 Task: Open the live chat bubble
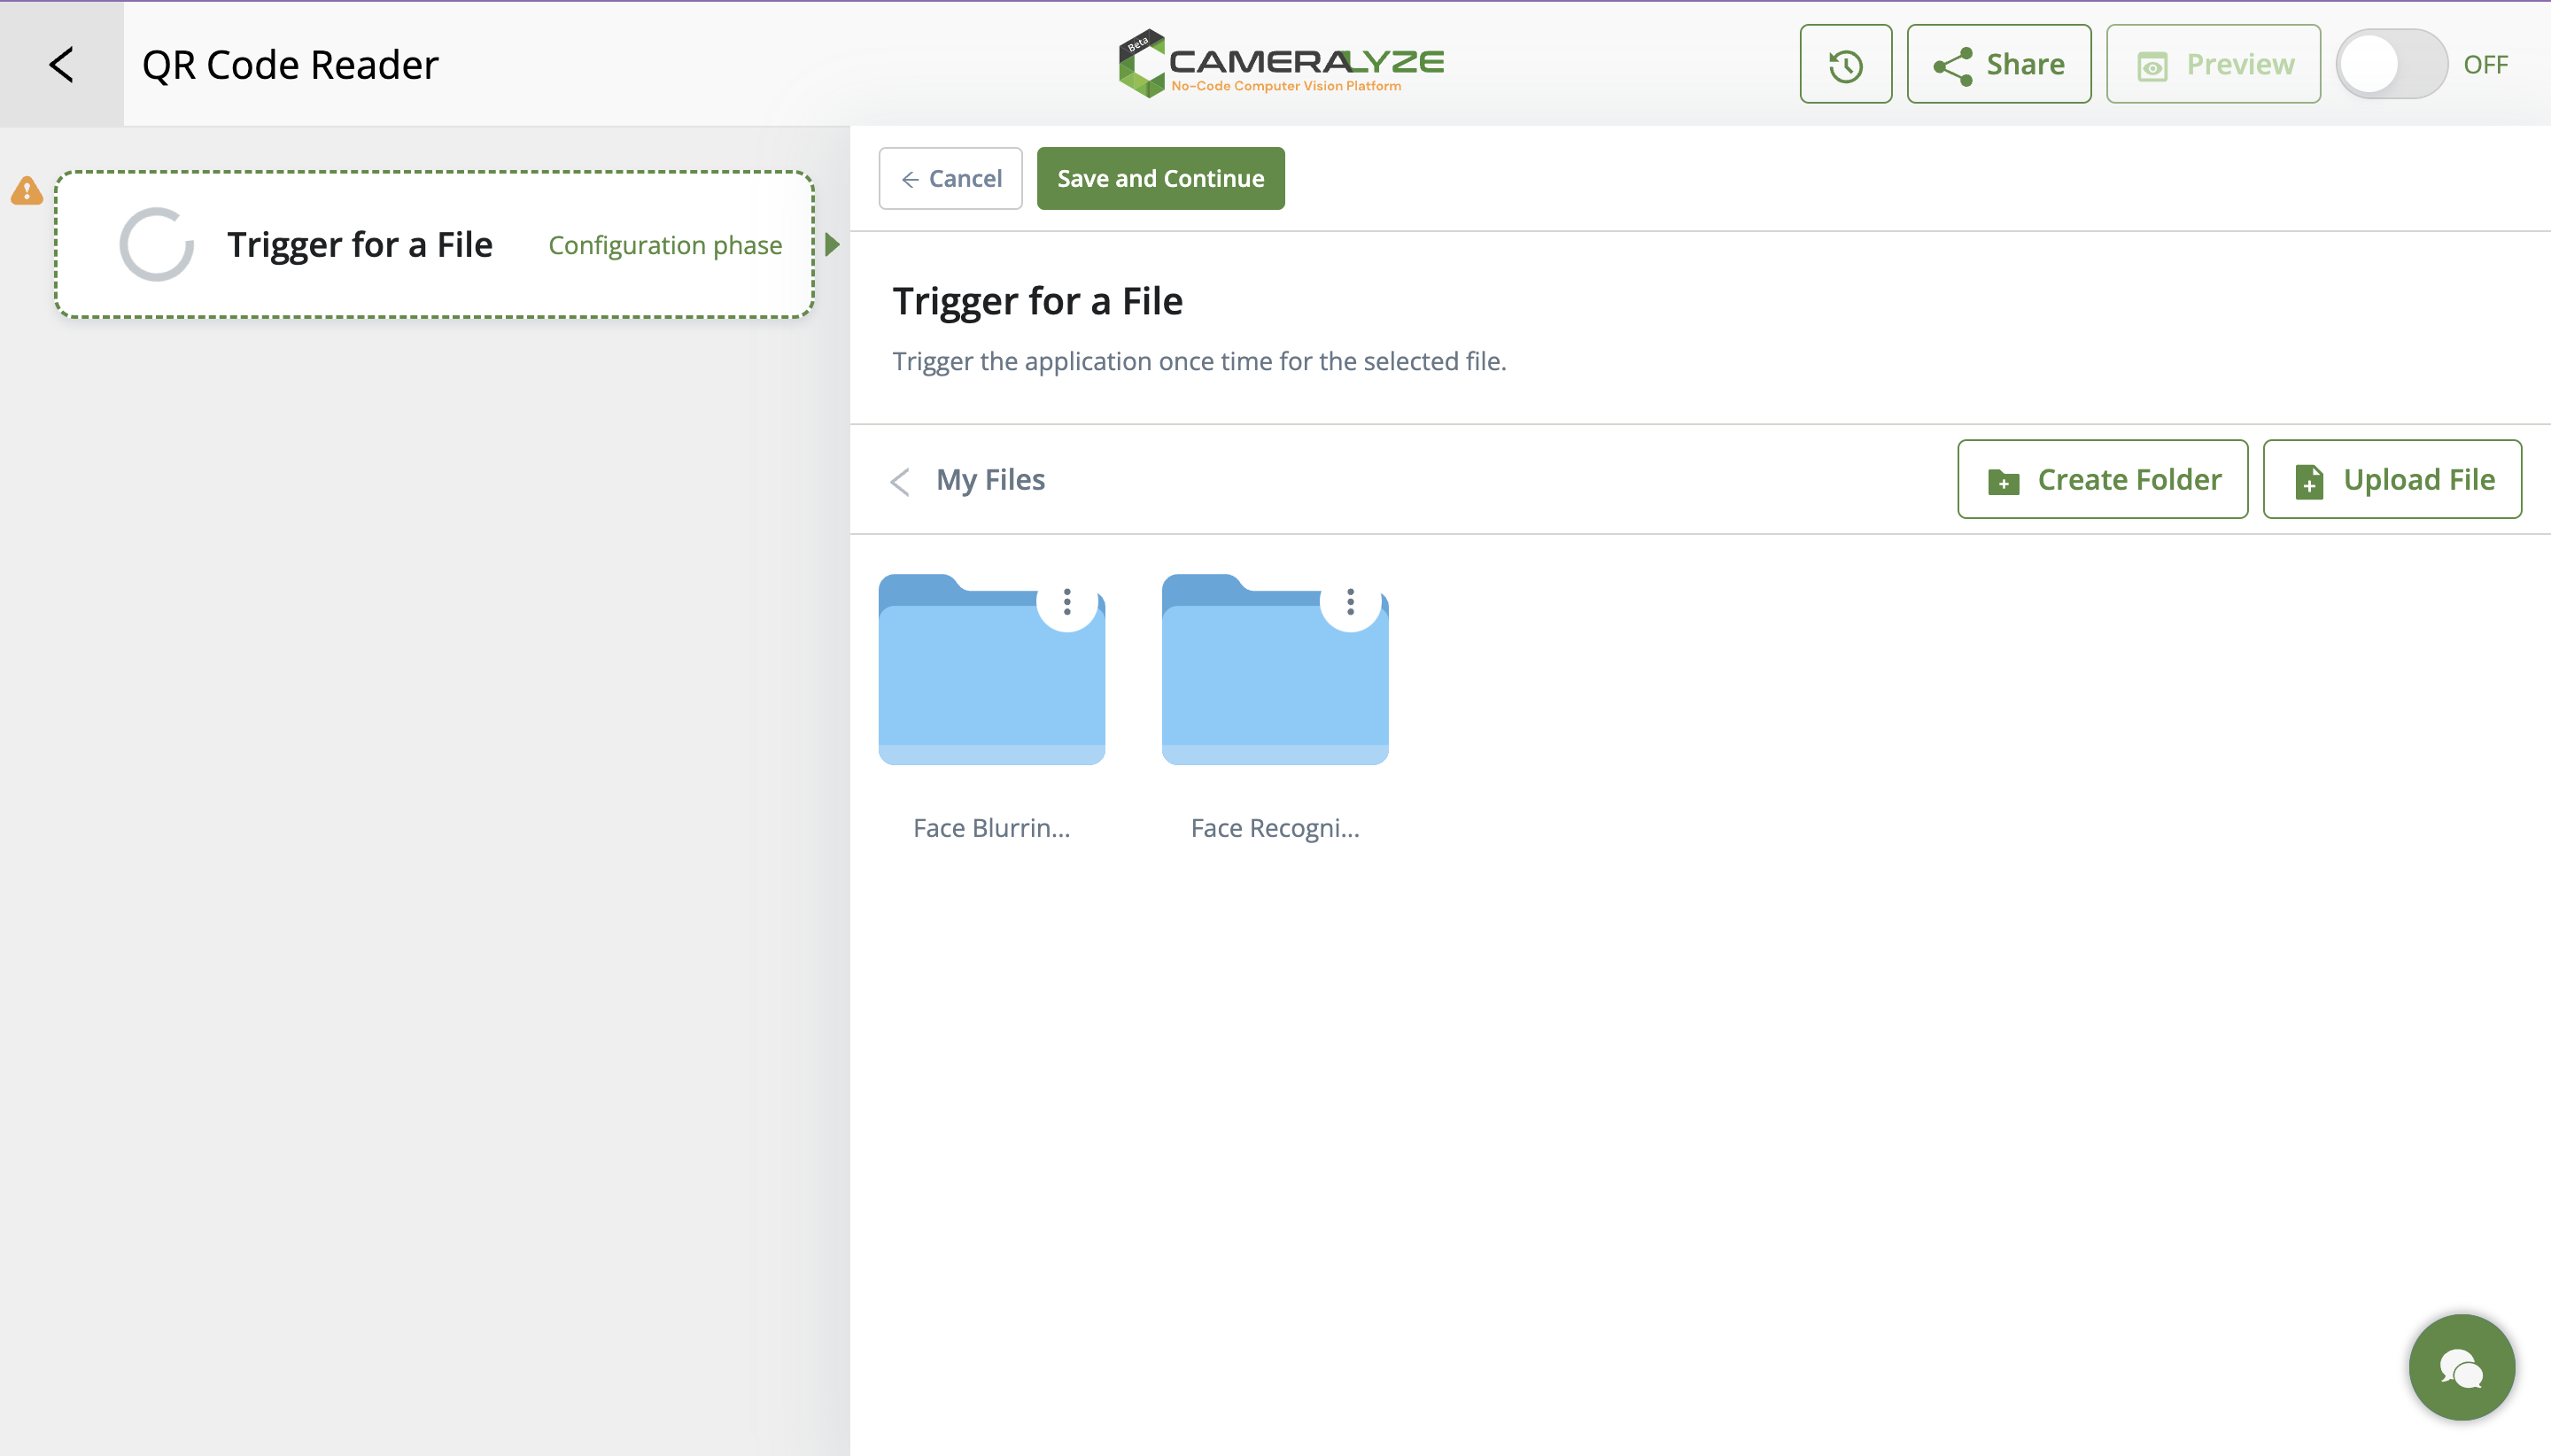[2461, 1367]
